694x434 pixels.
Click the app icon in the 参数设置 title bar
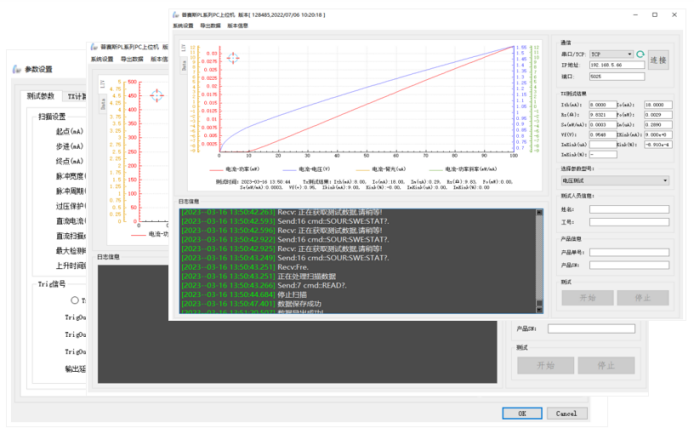click(x=17, y=69)
